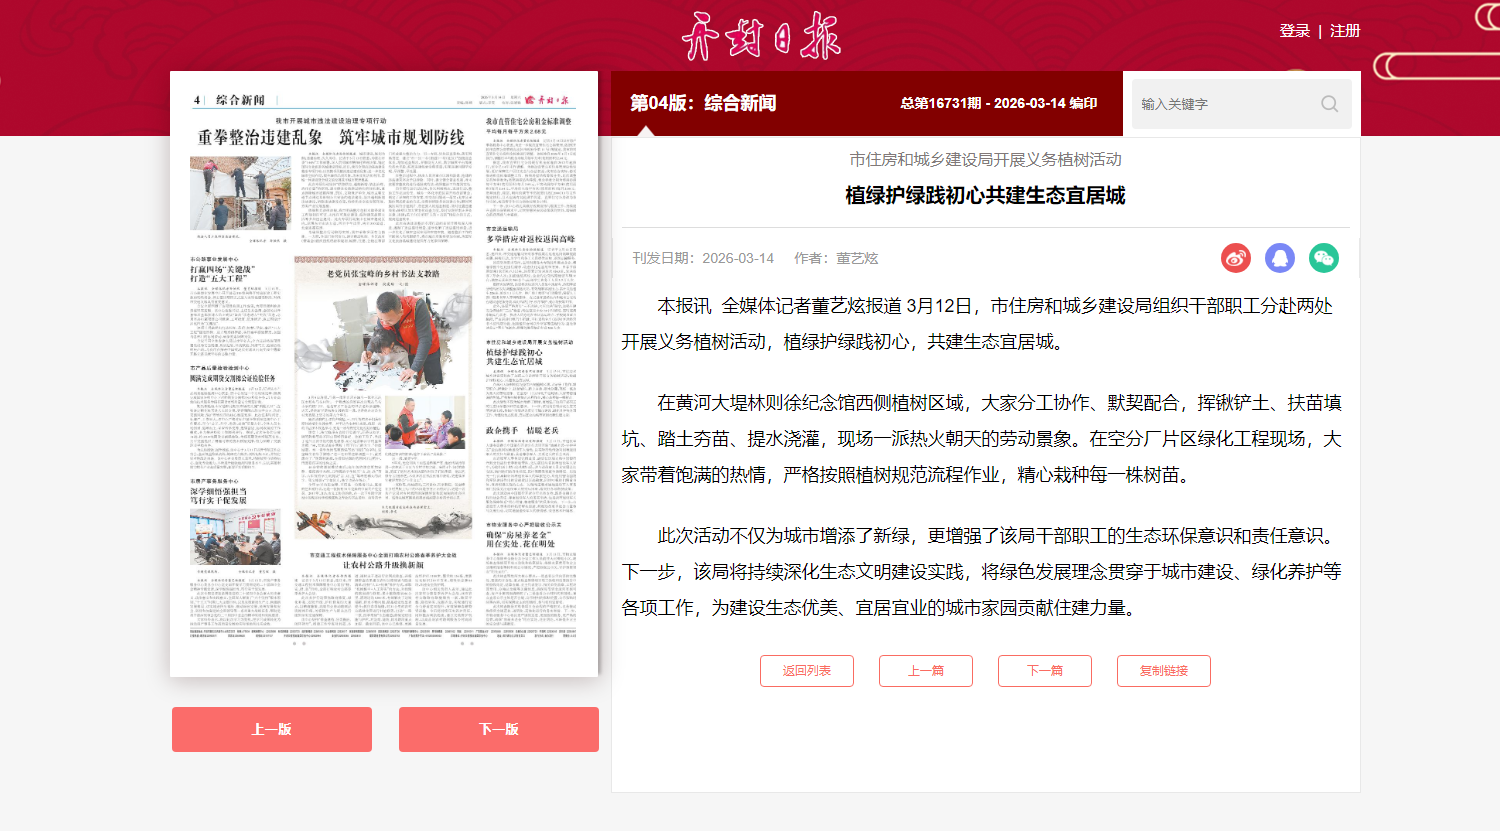Open headline 重拳整治违建乱象 on newspaper page
The height and width of the screenshot is (831, 1500).
tap(331, 137)
